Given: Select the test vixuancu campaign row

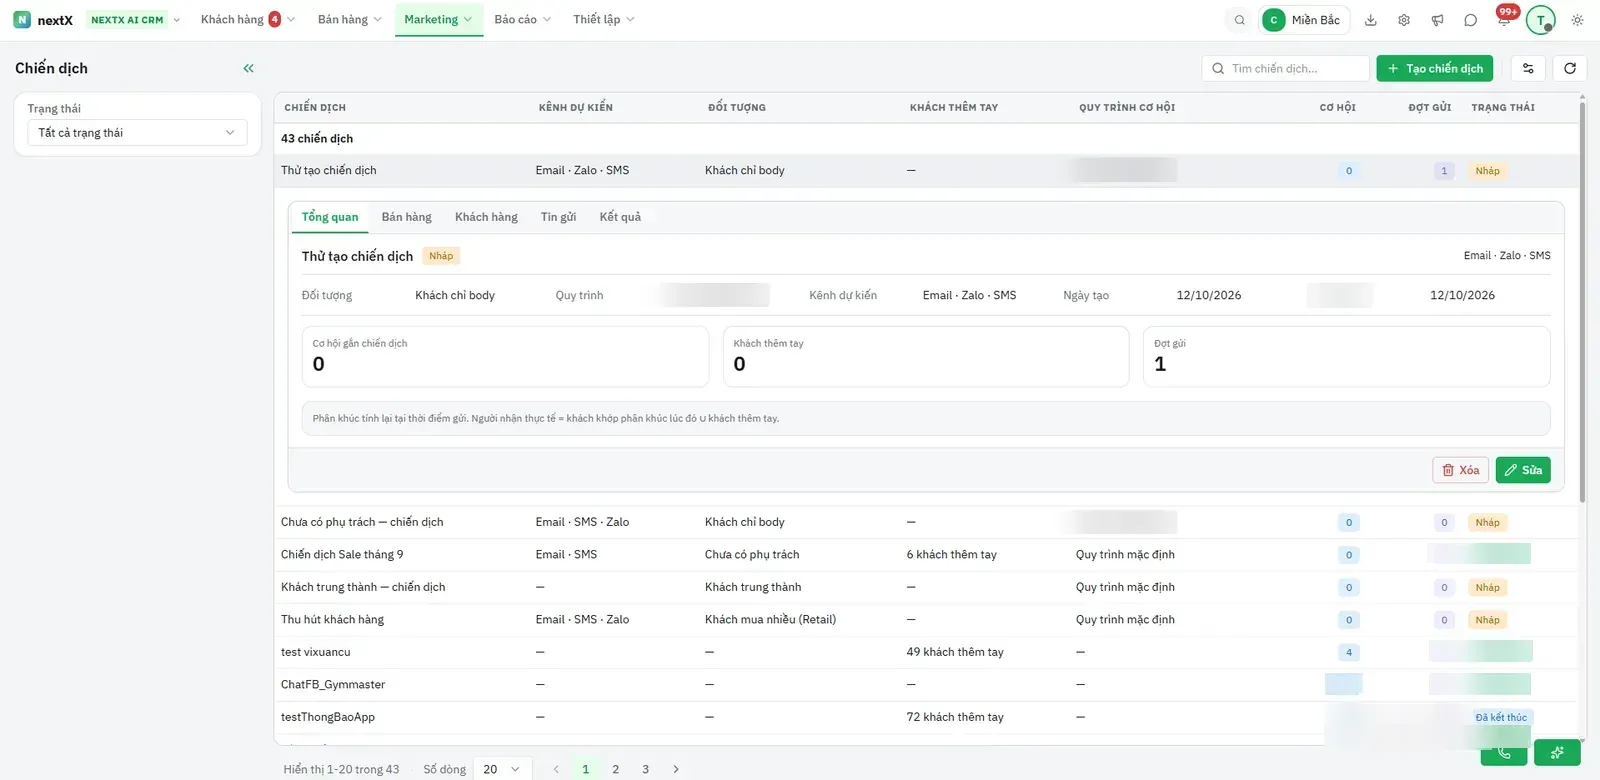Looking at the screenshot, I should 926,652.
